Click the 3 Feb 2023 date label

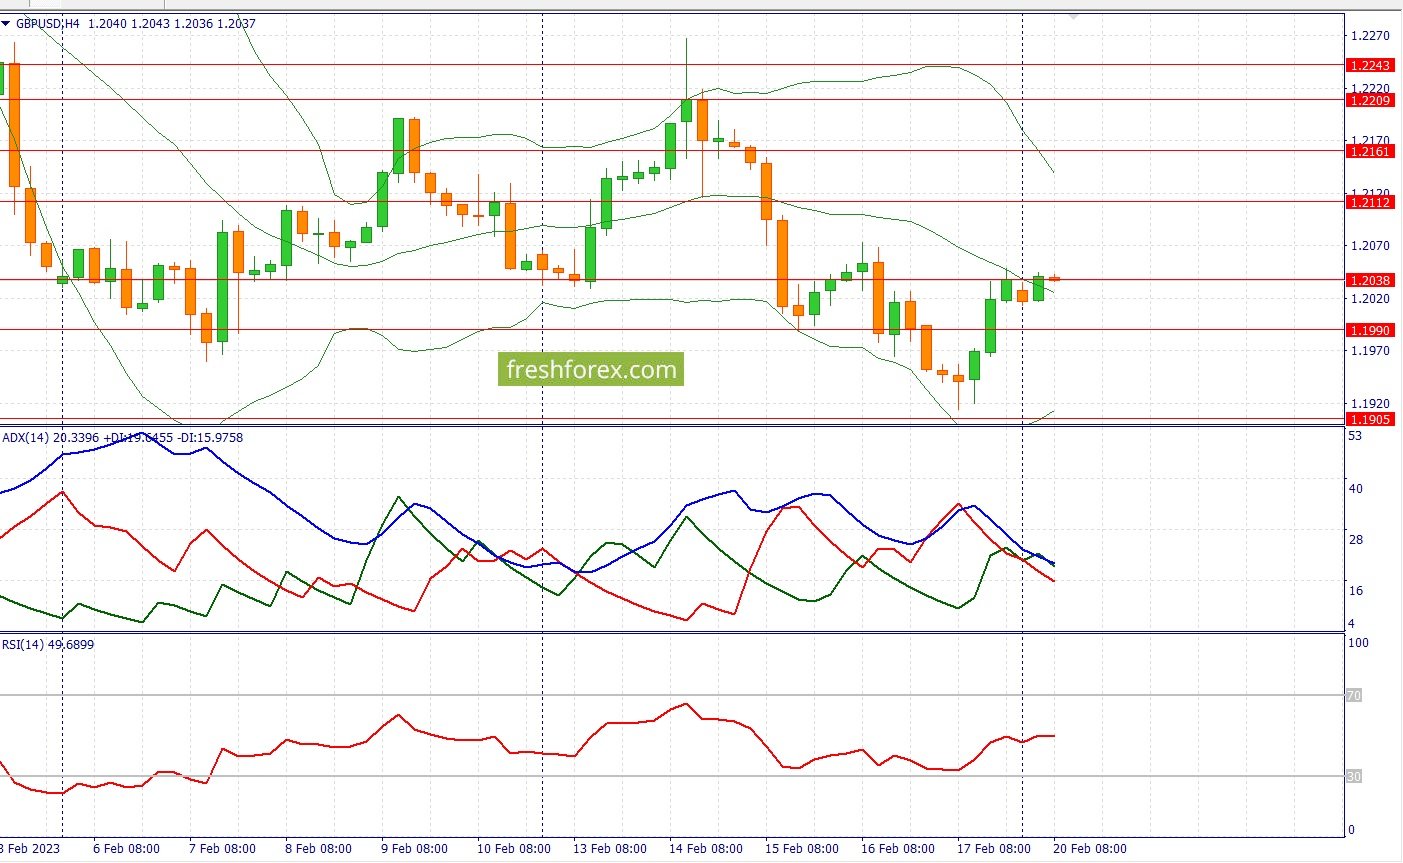coord(30,849)
